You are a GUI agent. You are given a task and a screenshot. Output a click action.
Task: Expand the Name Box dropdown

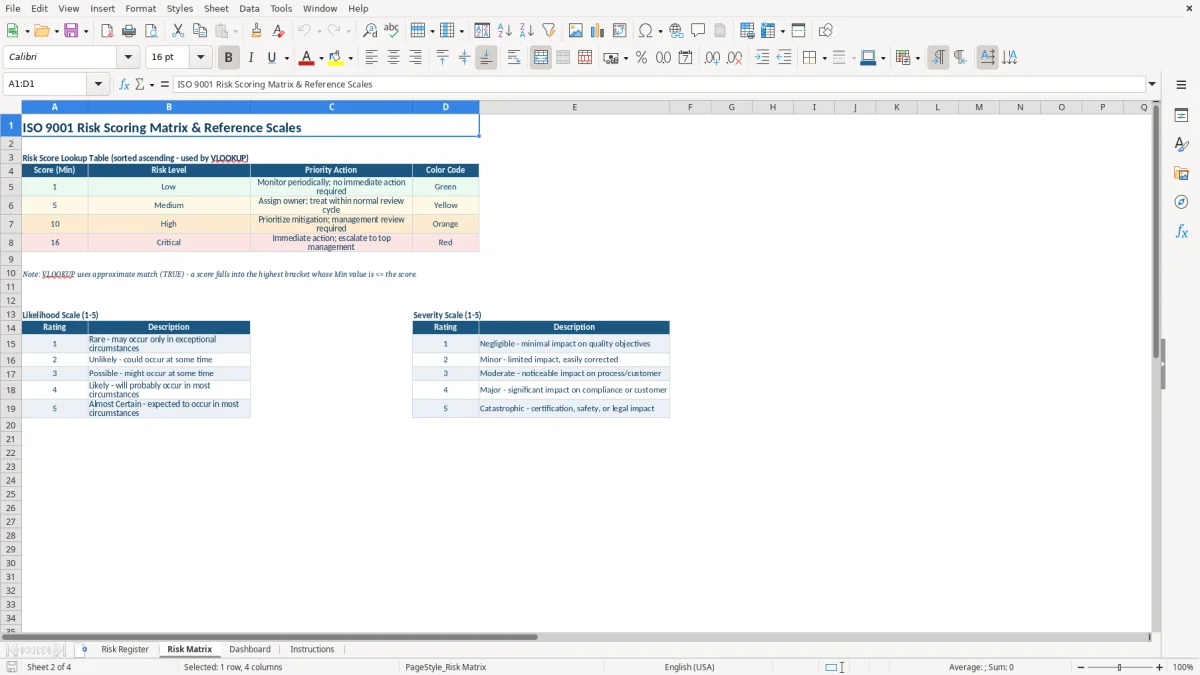pos(98,84)
